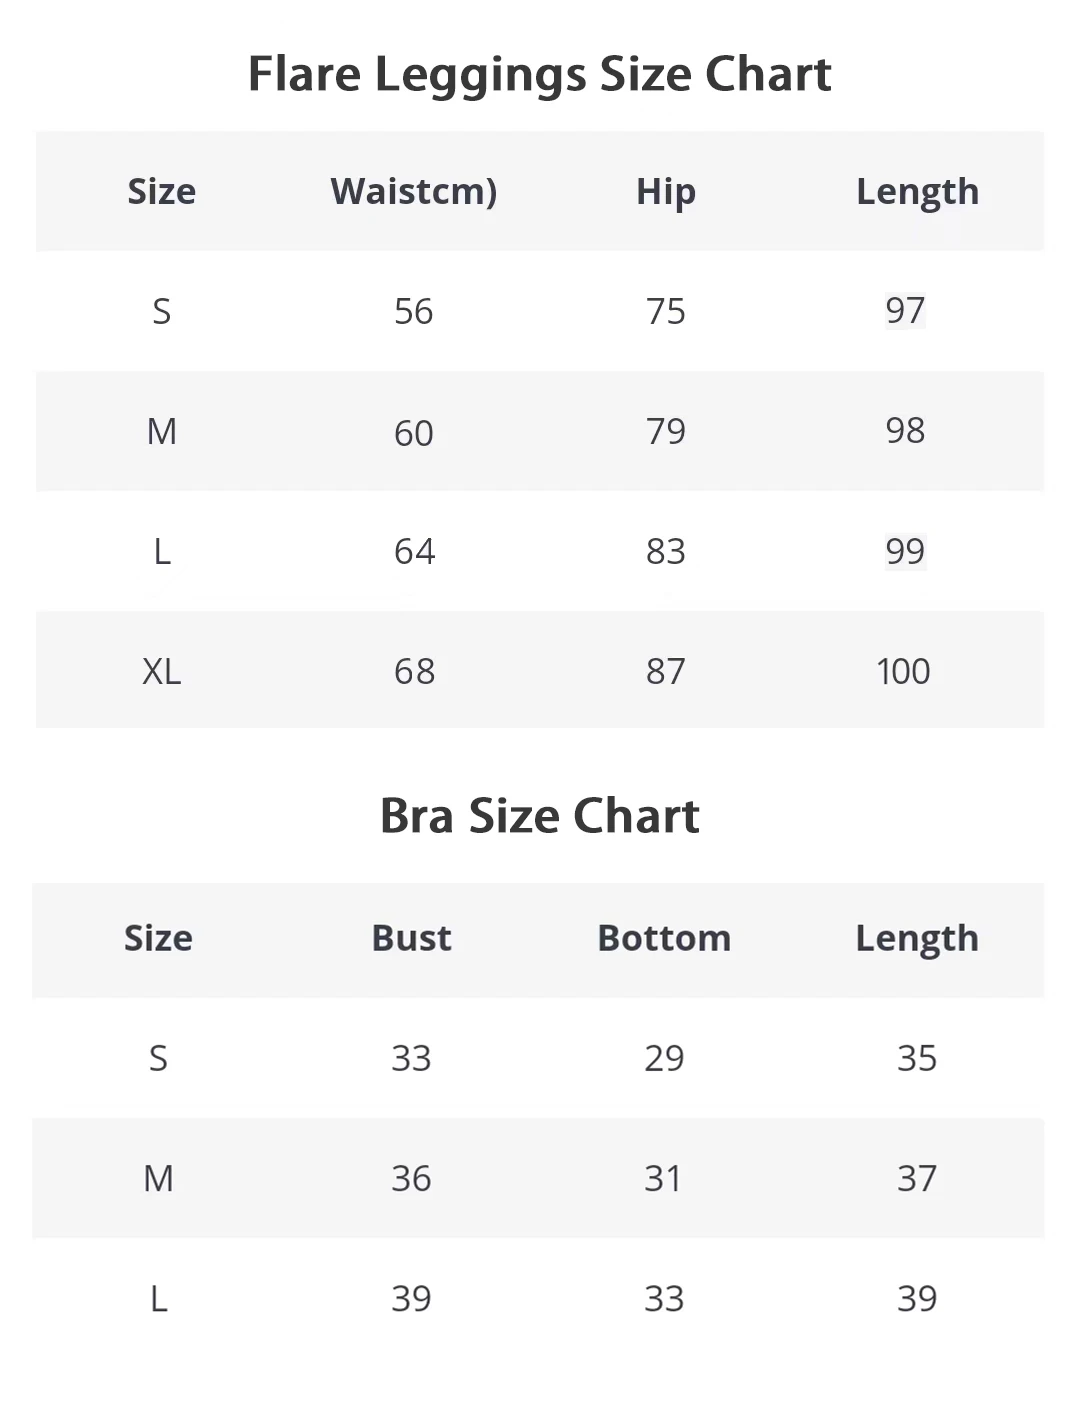Select the waist value 64

(x=414, y=551)
